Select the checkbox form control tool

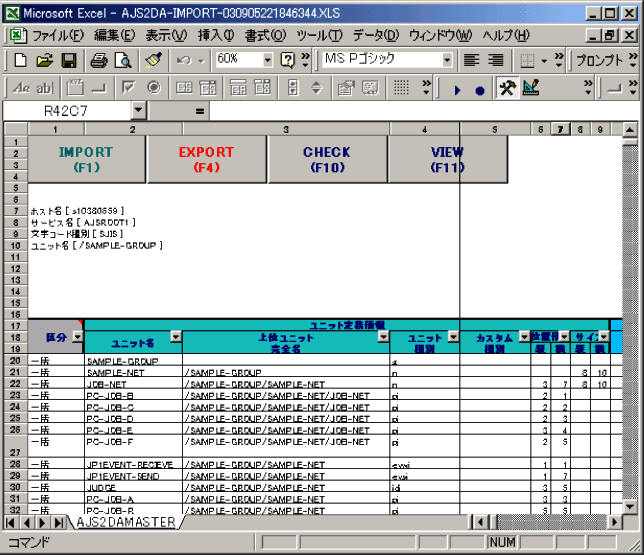(x=130, y=88)
